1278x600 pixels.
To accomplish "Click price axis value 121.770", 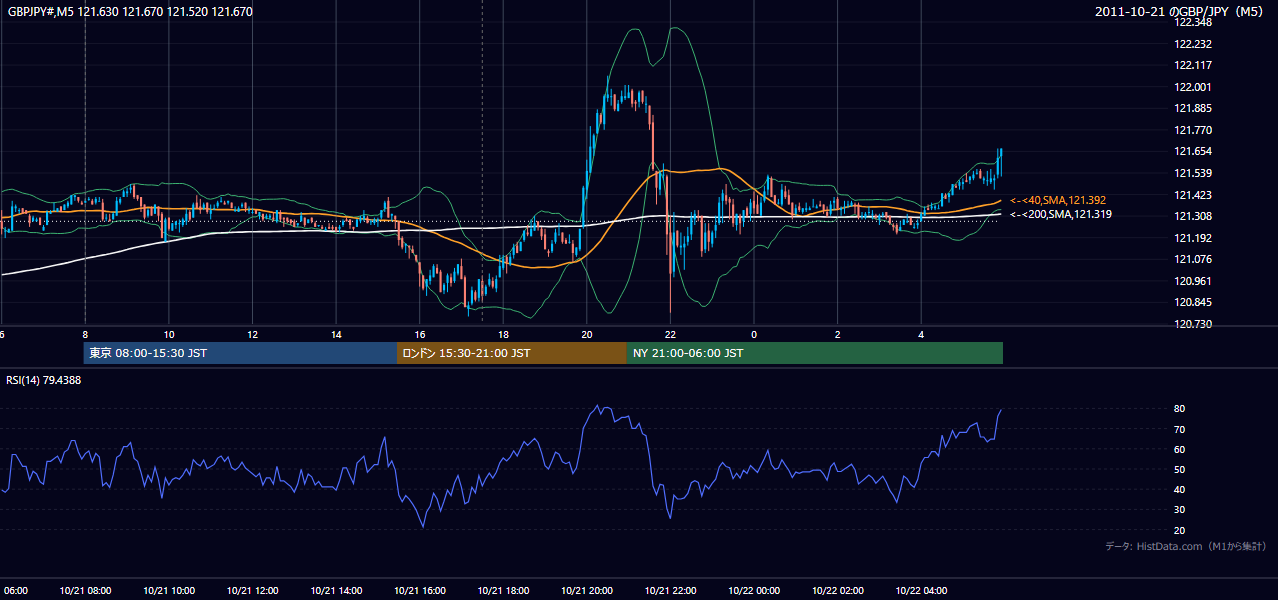I will 1193,130.
